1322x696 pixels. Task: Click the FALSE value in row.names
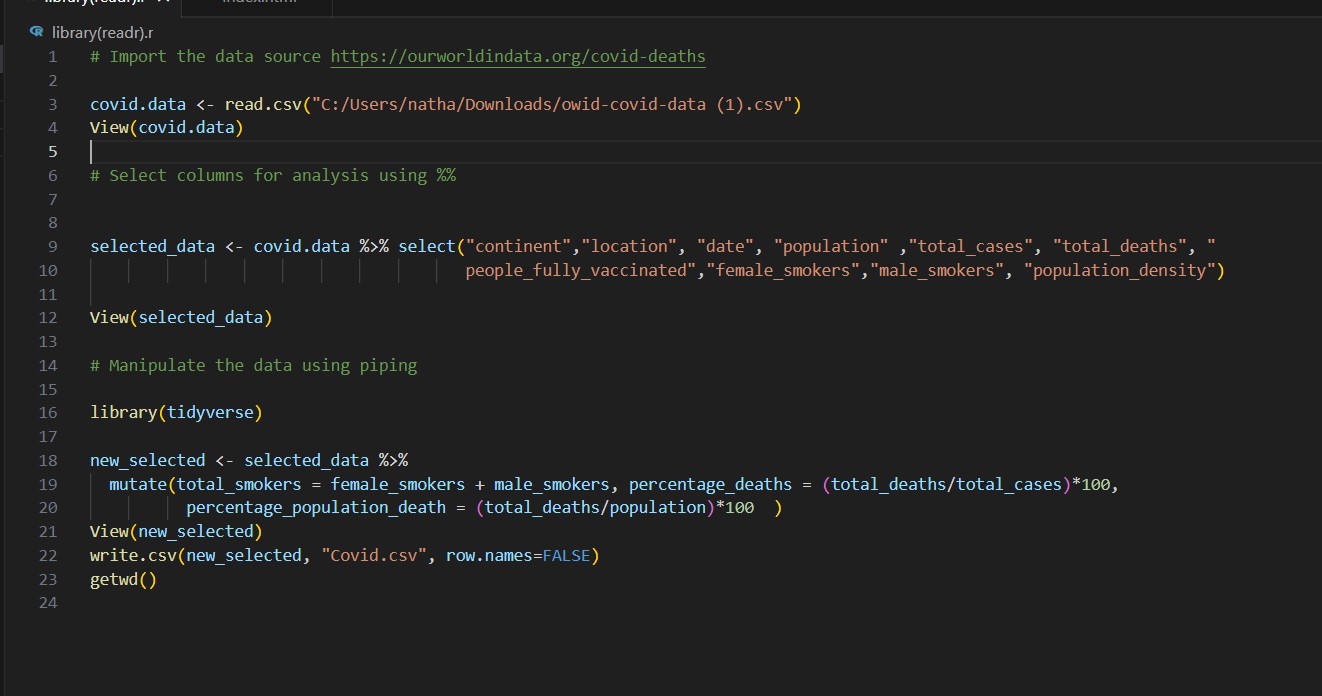point(565,555)
